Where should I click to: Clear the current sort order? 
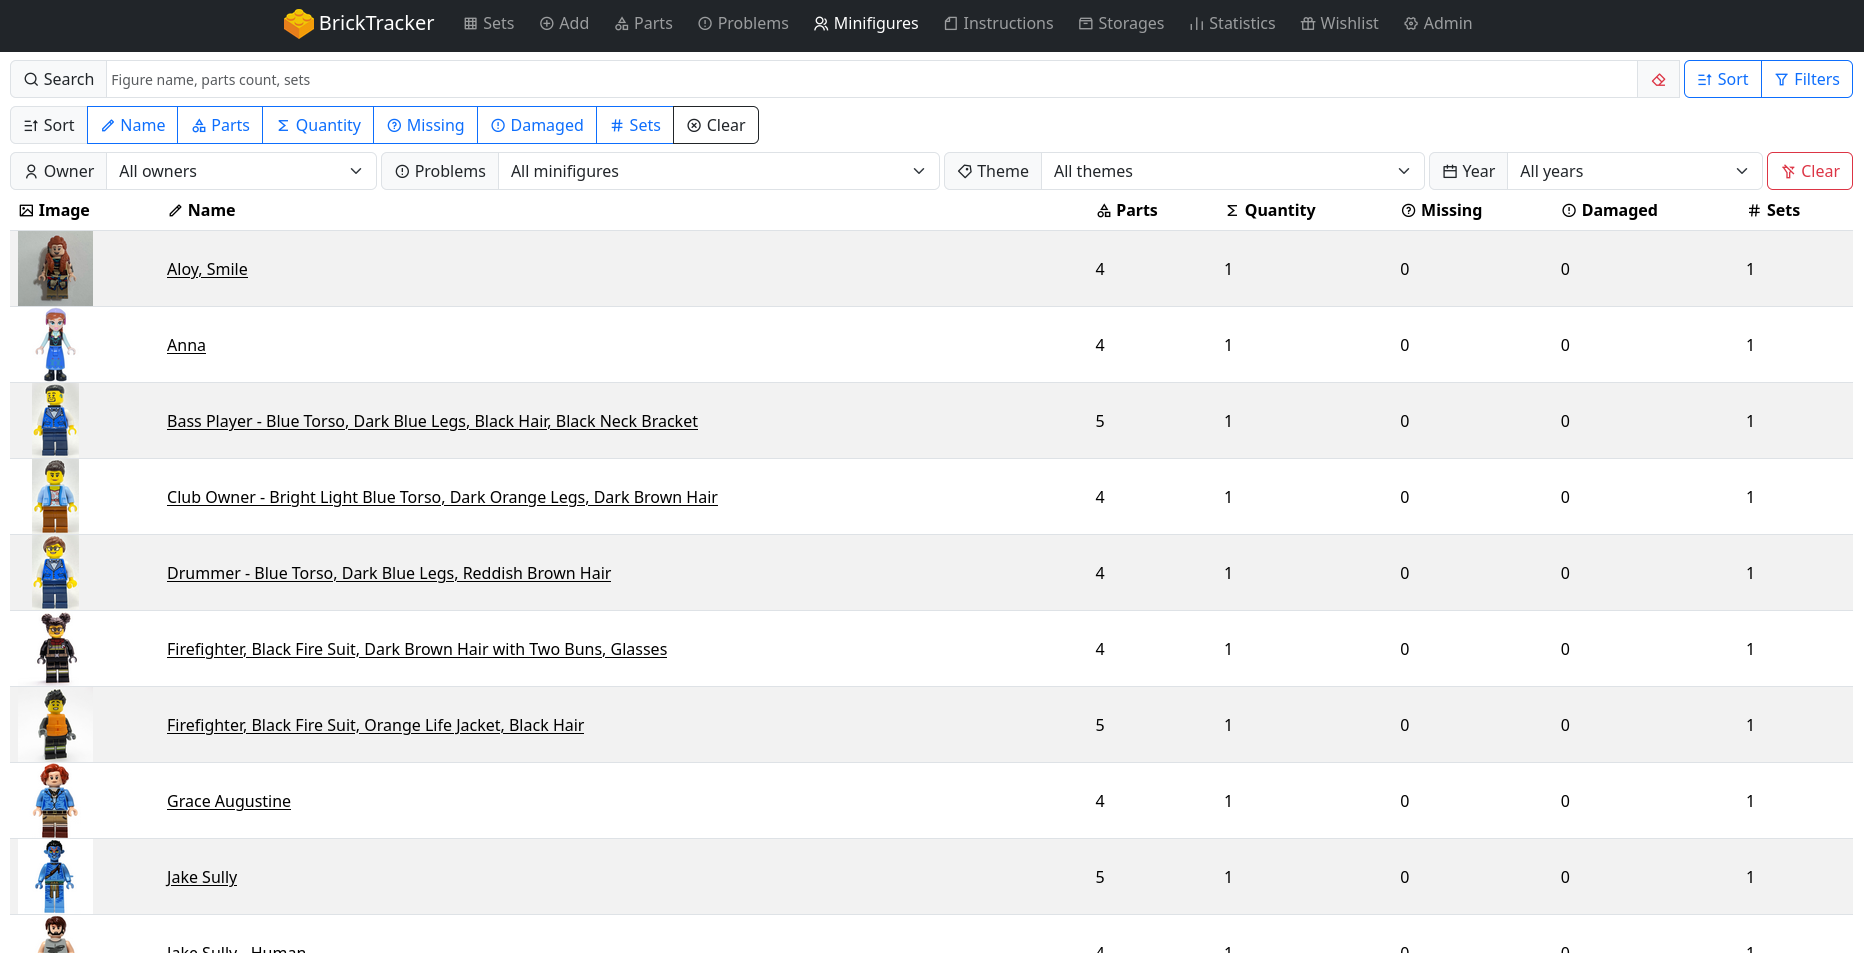click(x=716, y=126)
